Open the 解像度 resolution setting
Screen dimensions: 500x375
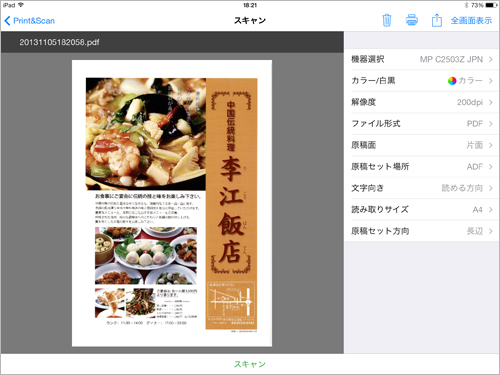(x=422, y=102)
